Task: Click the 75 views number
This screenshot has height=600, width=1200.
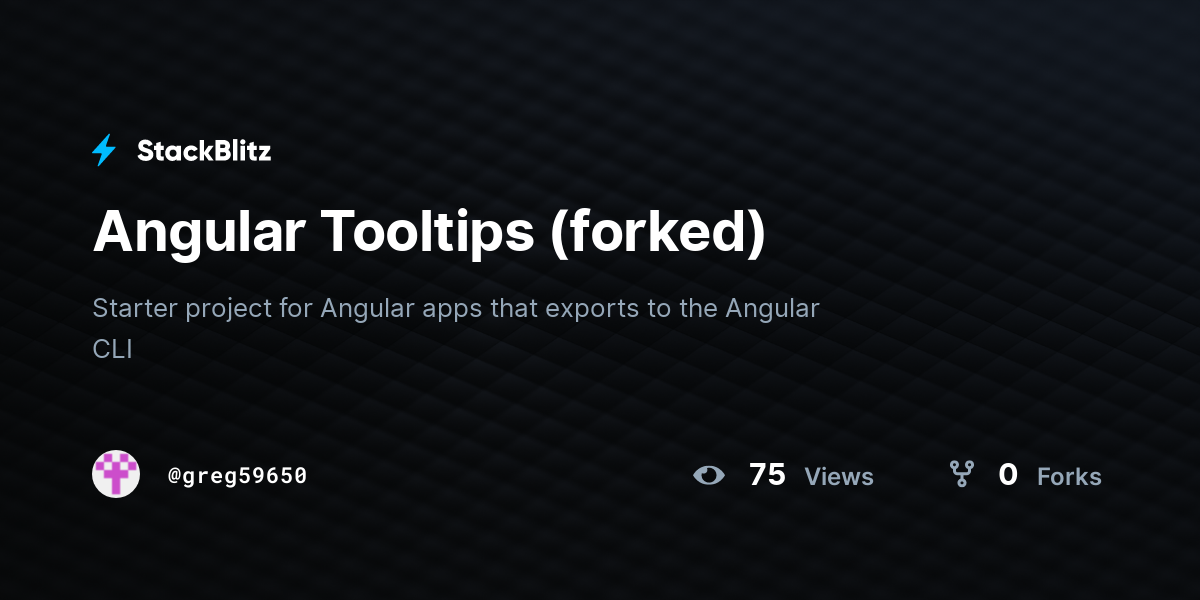Action: coord(767,474)
